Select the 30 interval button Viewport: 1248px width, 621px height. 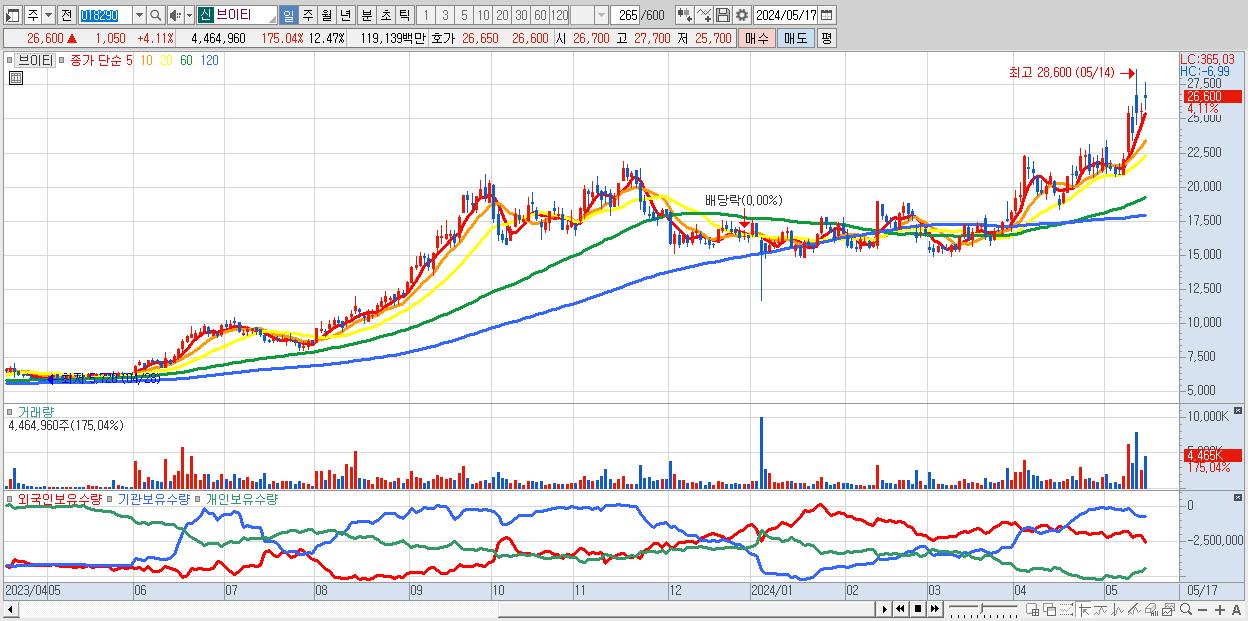coord(521,15)
